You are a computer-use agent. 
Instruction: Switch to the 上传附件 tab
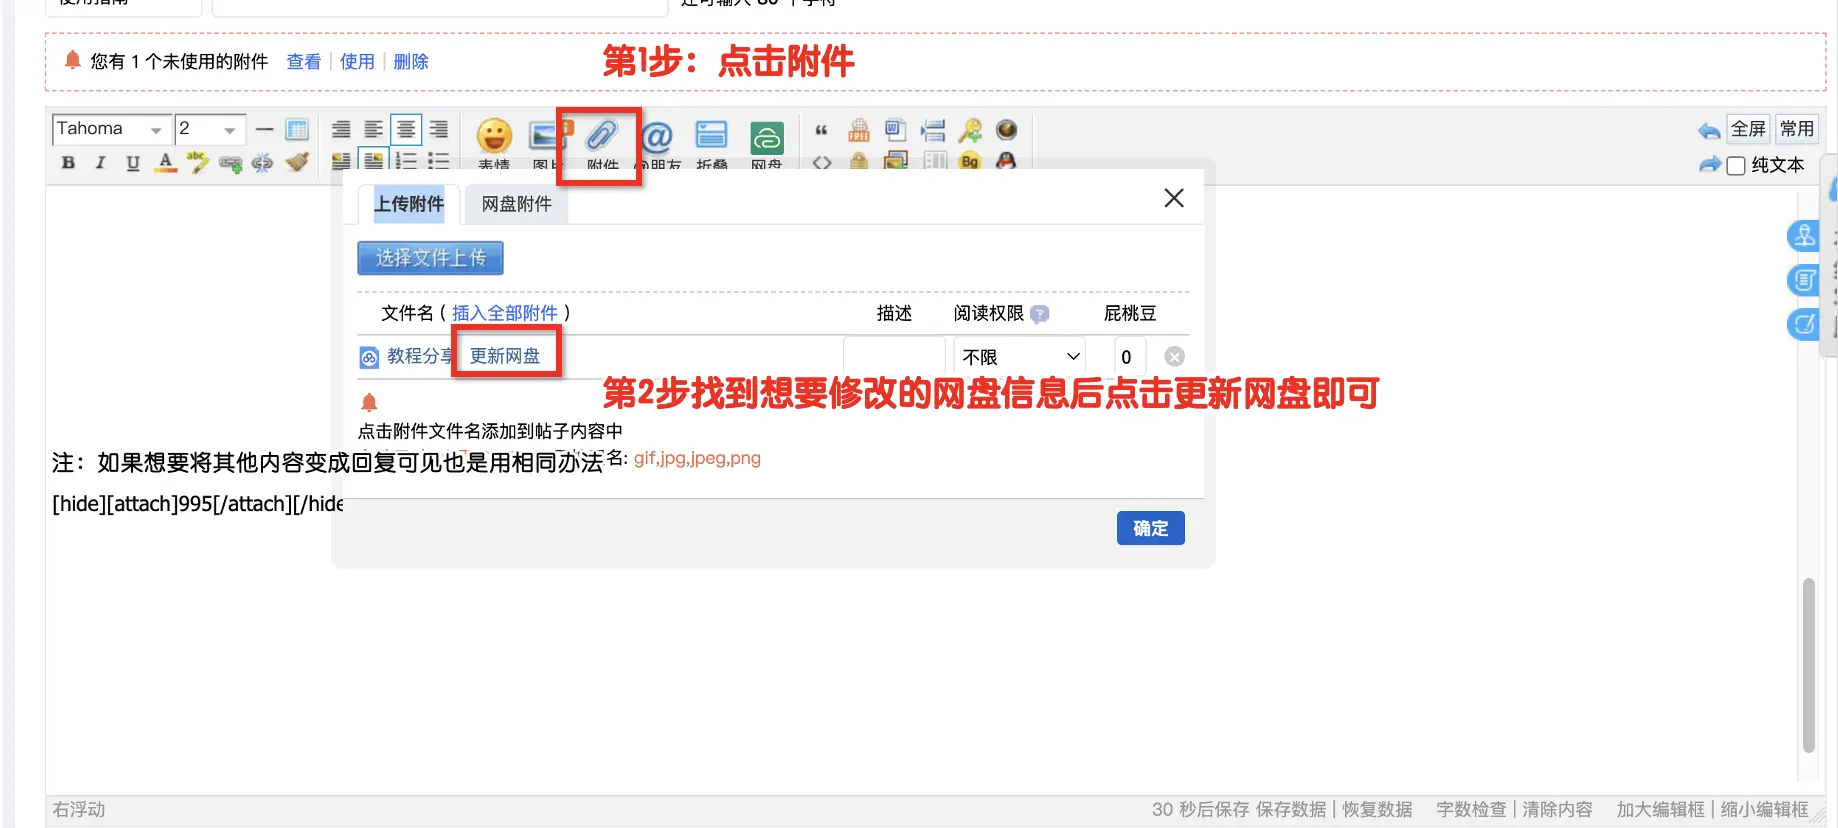tap(409, 204)
